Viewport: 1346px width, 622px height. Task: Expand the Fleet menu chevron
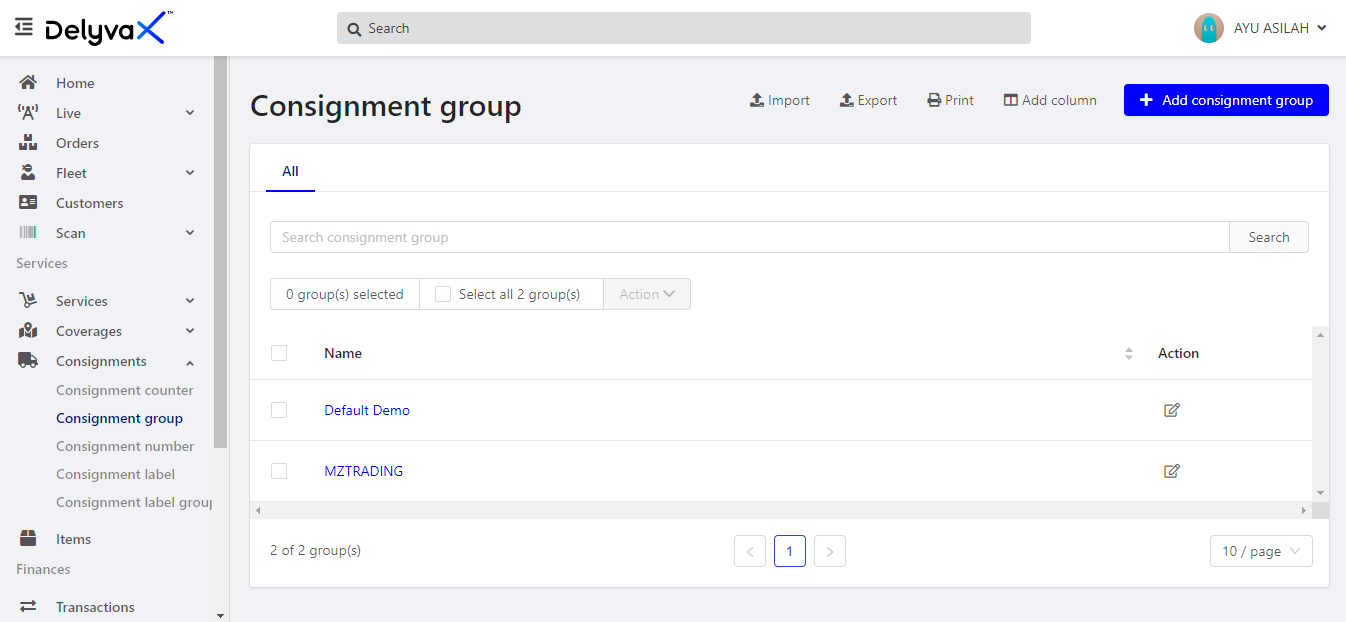click(190, 173)
